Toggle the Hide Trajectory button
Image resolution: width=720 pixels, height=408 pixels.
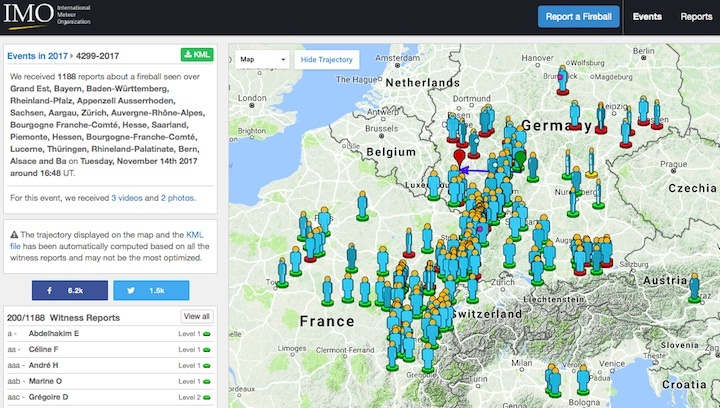click(327, 60)
